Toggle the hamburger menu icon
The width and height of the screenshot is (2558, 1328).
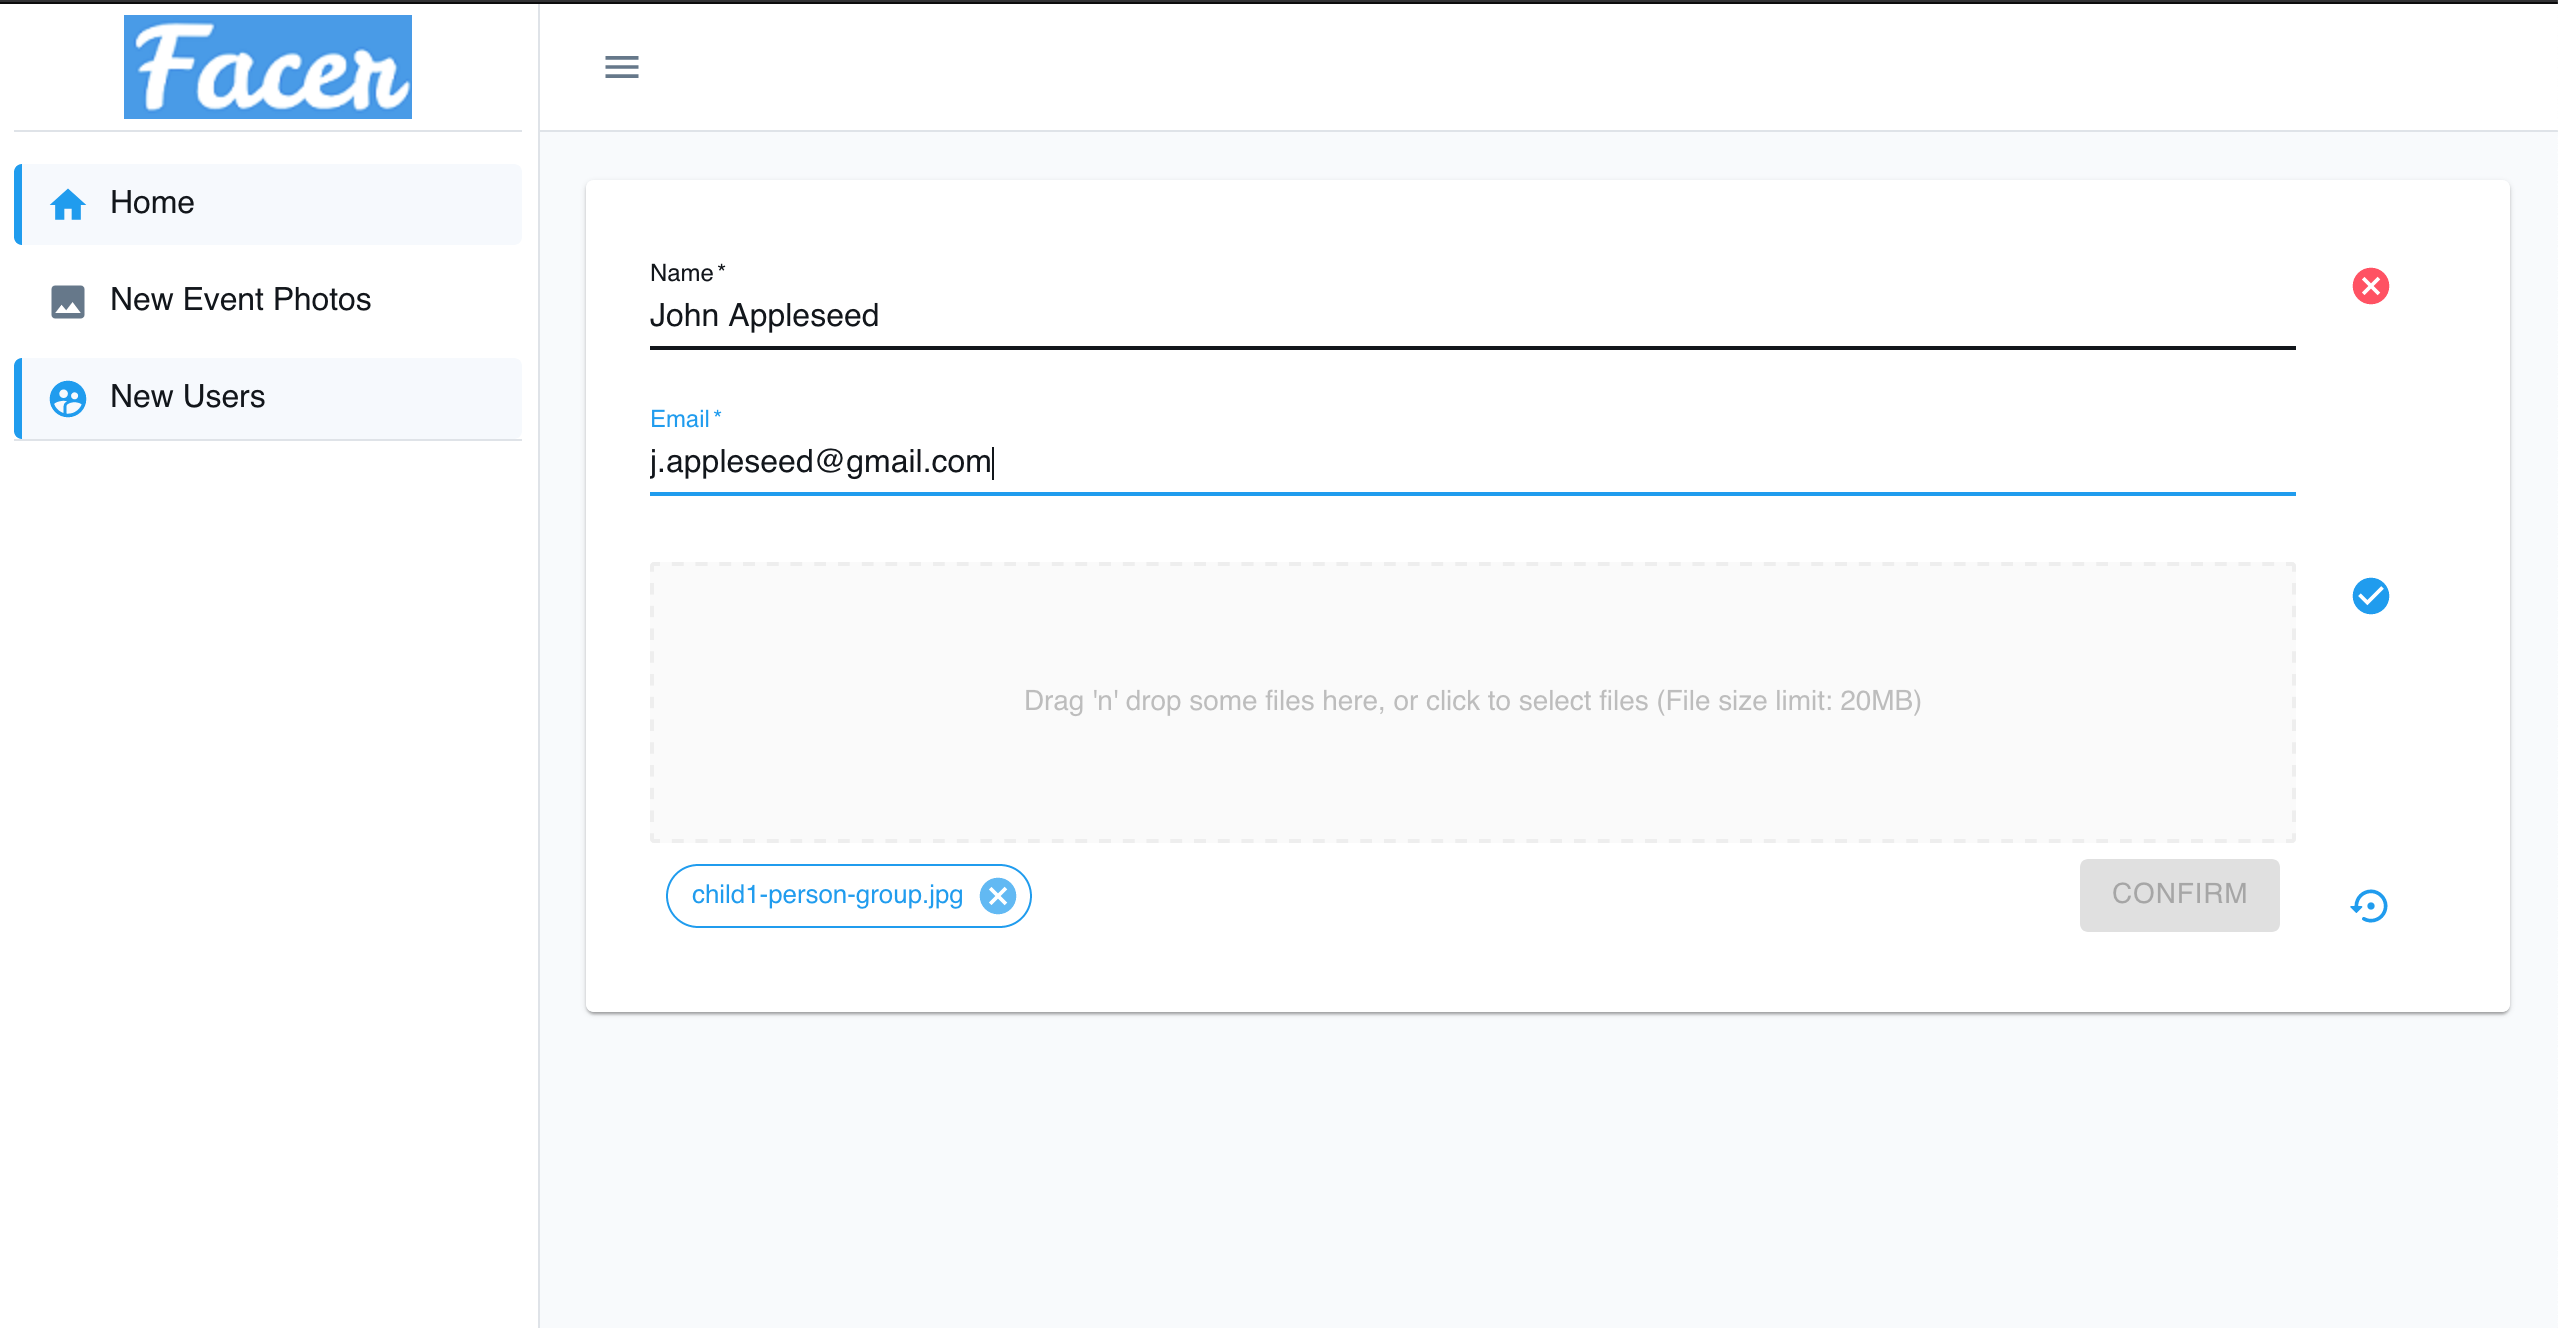click(x=621, y=67)
